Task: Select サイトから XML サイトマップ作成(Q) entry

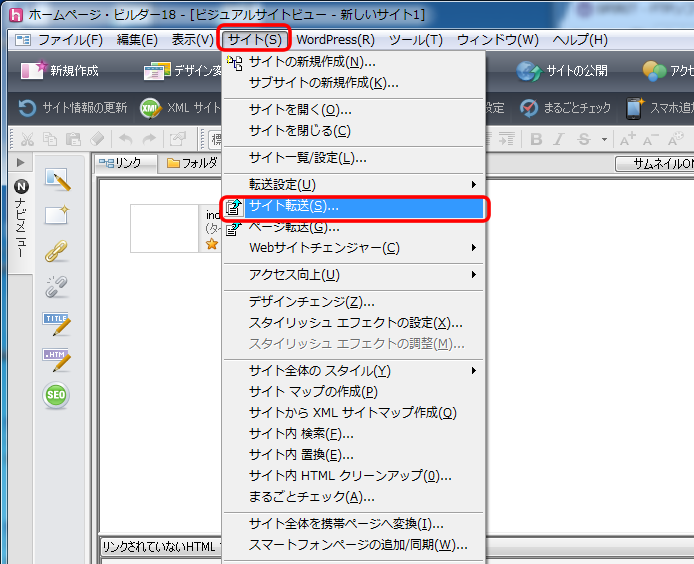Action: coord(353,413)
